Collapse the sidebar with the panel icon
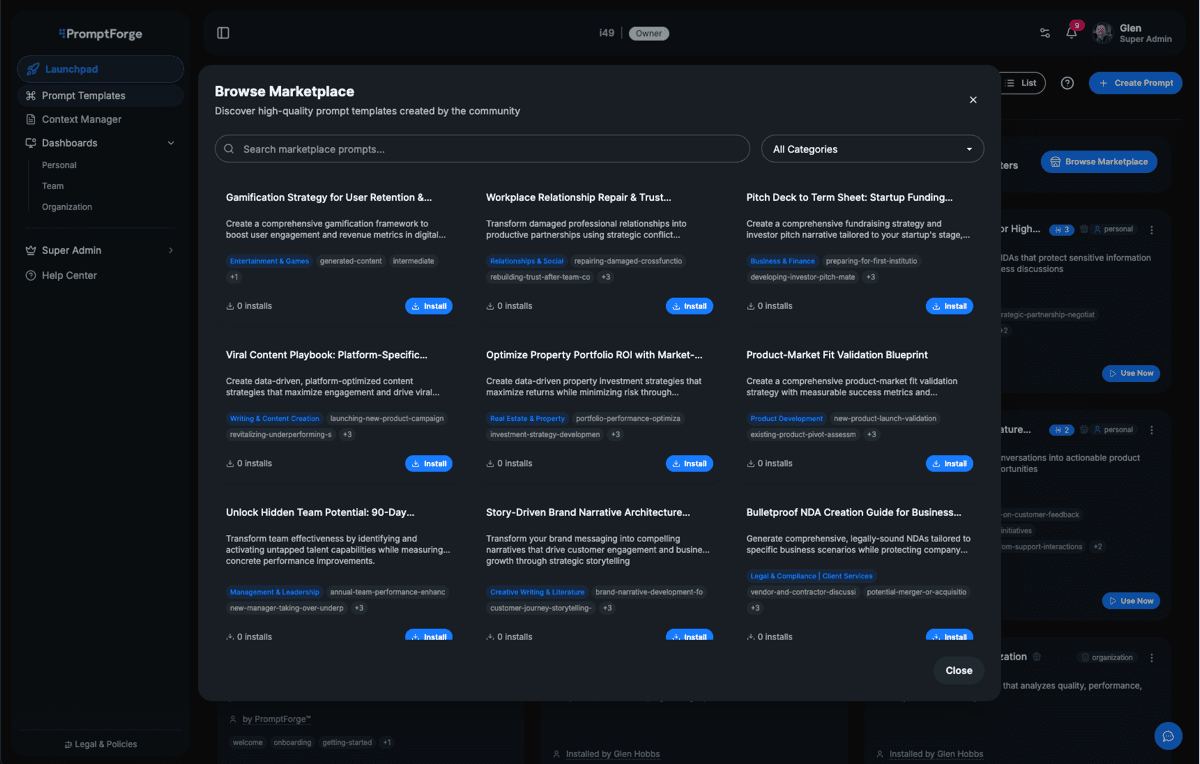The height and width of the screenshot is (764, 1200). (x=222, y=32)
